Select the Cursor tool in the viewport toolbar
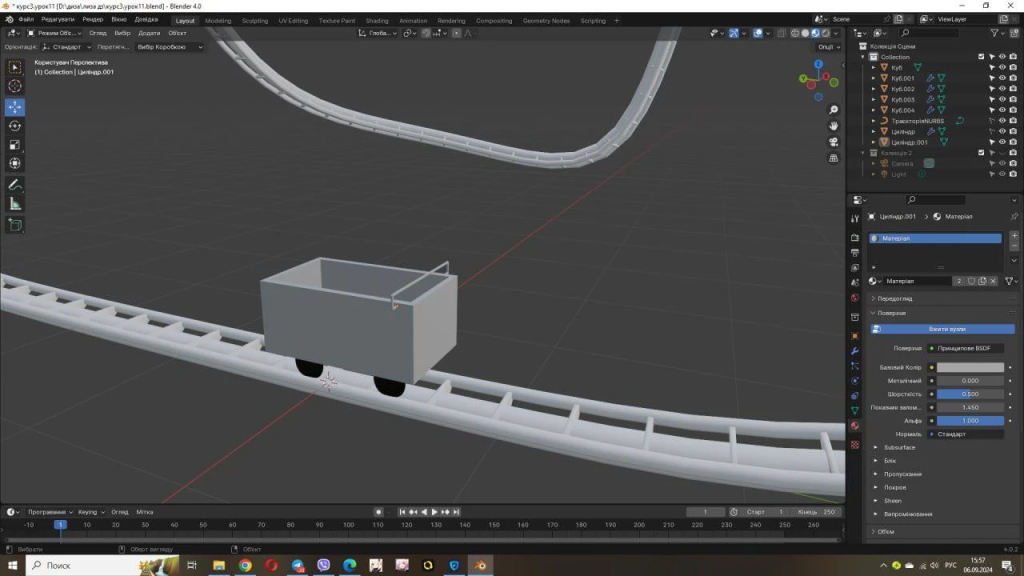 pyautogui.click(x=15, y=86)
